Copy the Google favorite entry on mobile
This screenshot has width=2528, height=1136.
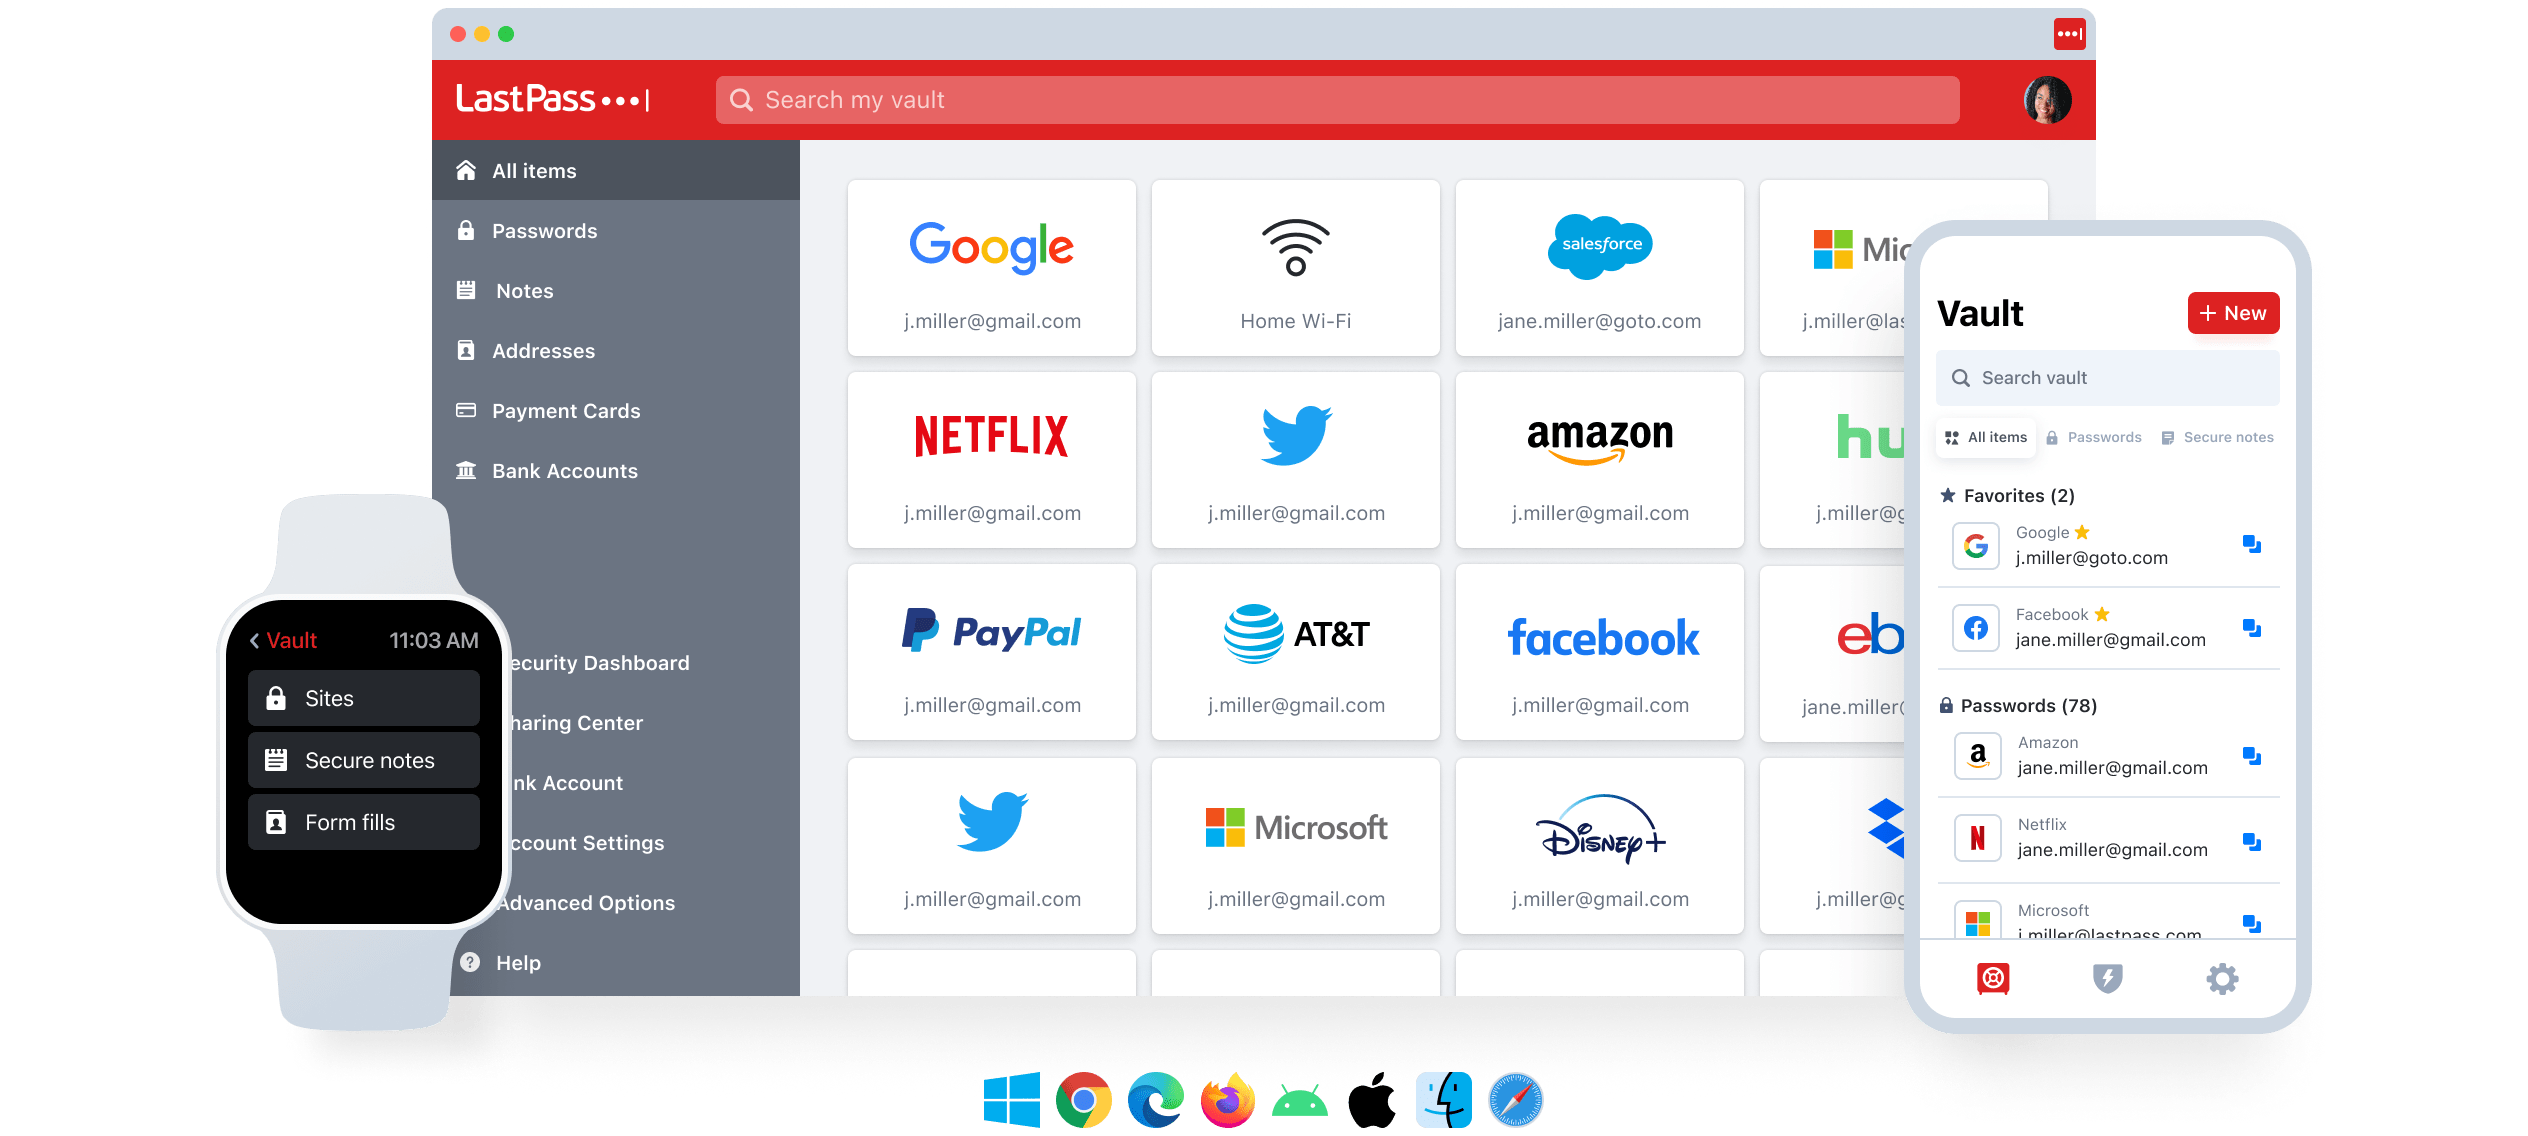point(2251,544)
